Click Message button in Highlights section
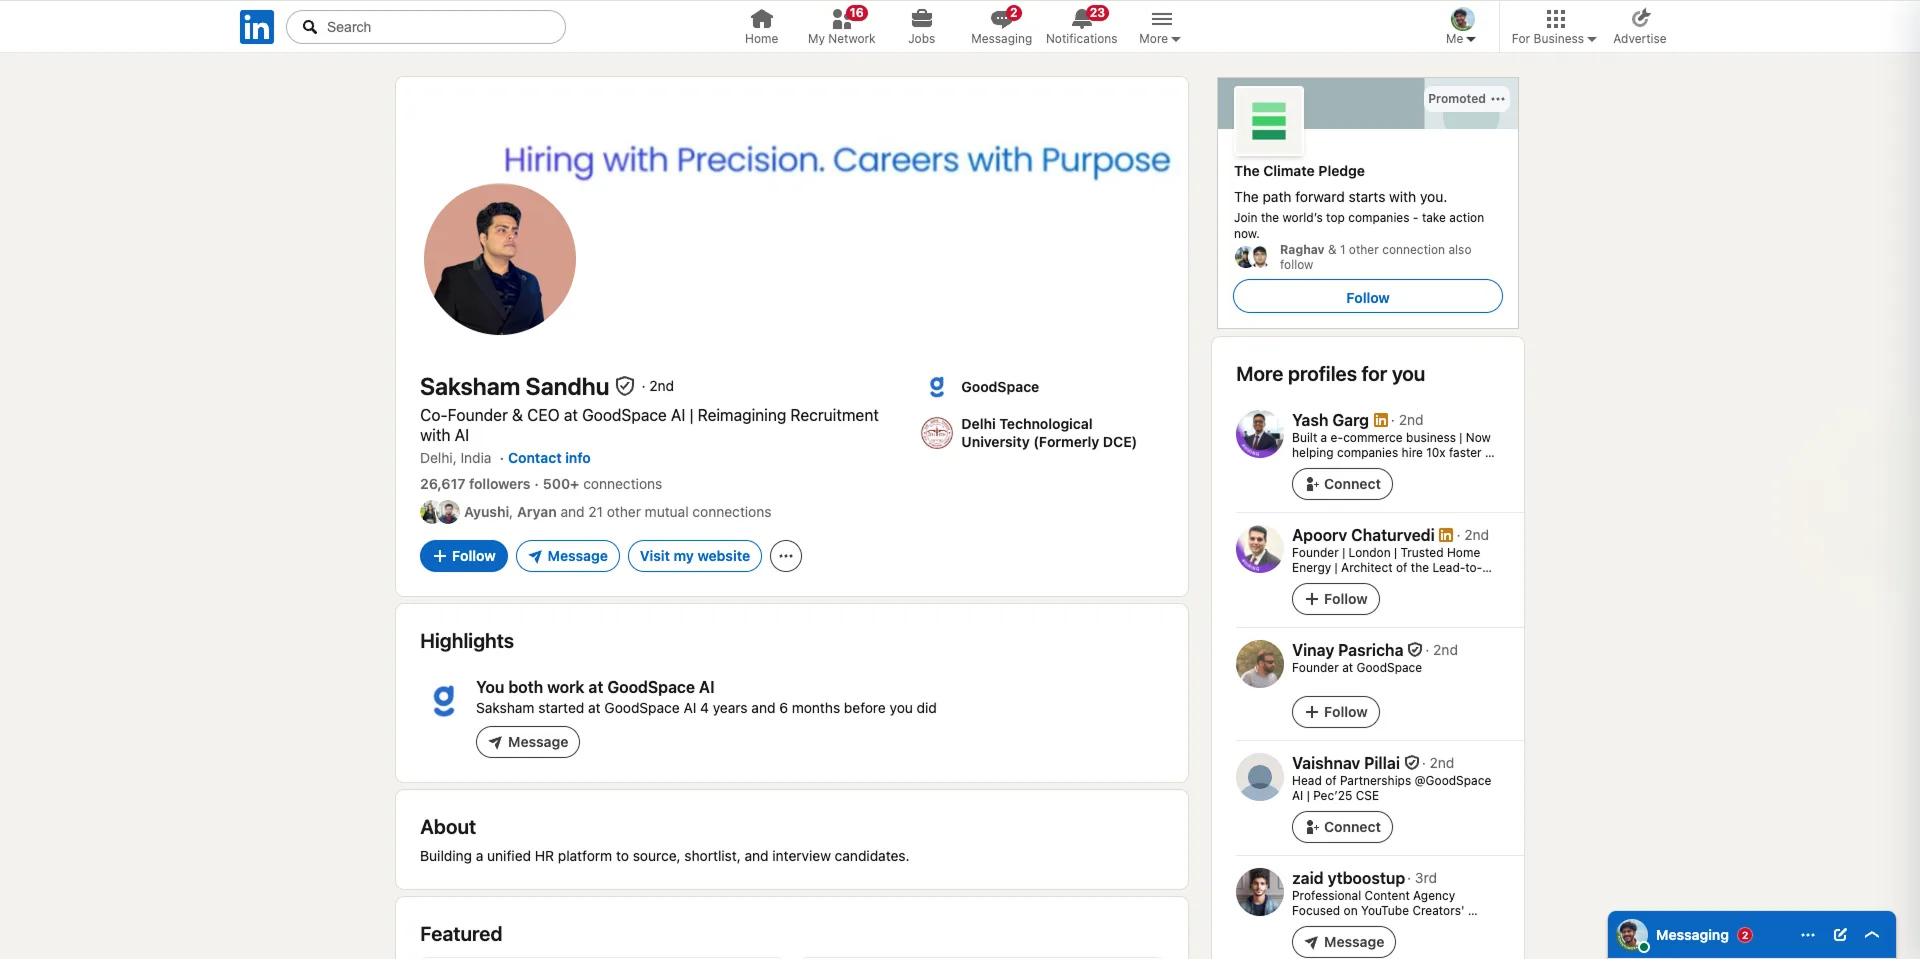Image resolution: width=1920 pixels, height=959 pixels. point(528,742)
